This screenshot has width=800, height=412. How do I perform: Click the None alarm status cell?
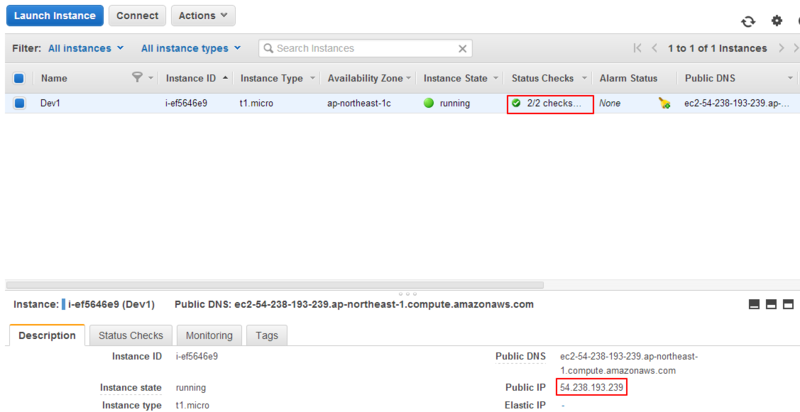[x=610, y=104]
